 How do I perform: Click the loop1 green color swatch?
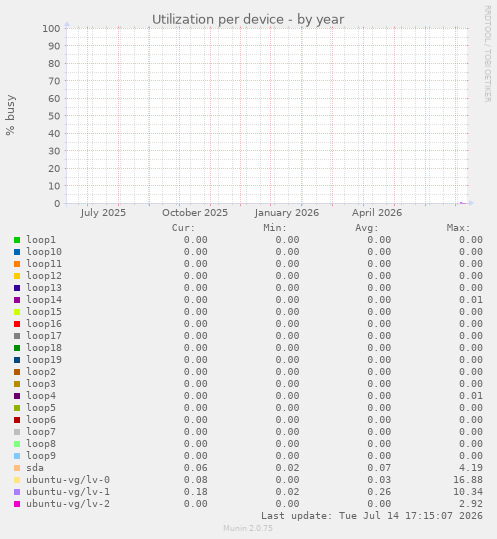[x=17, y=240]
